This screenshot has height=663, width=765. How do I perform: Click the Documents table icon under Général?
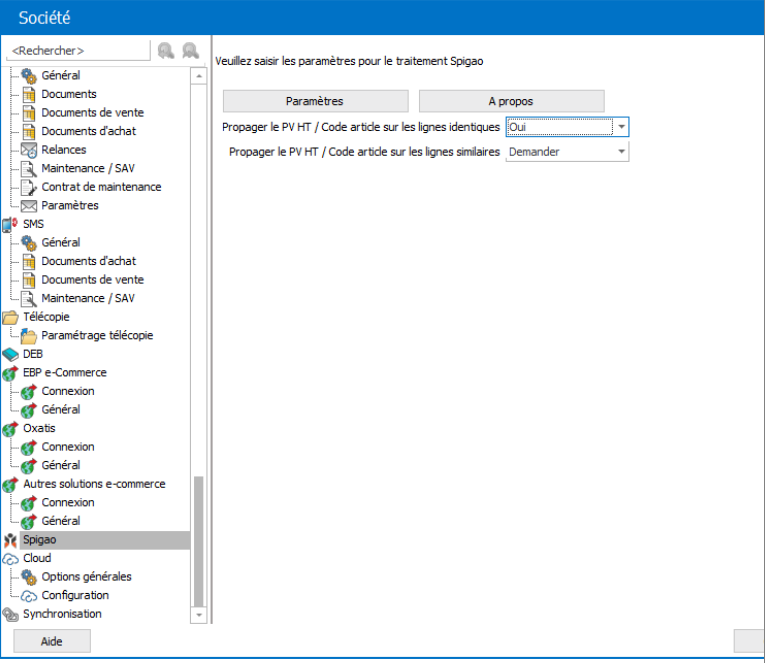click(29, 95)
